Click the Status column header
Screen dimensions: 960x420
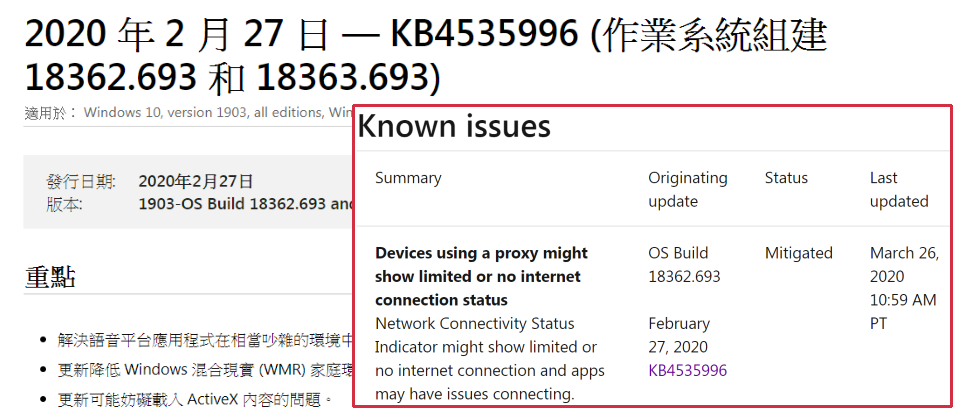click(x=786, y=178)
